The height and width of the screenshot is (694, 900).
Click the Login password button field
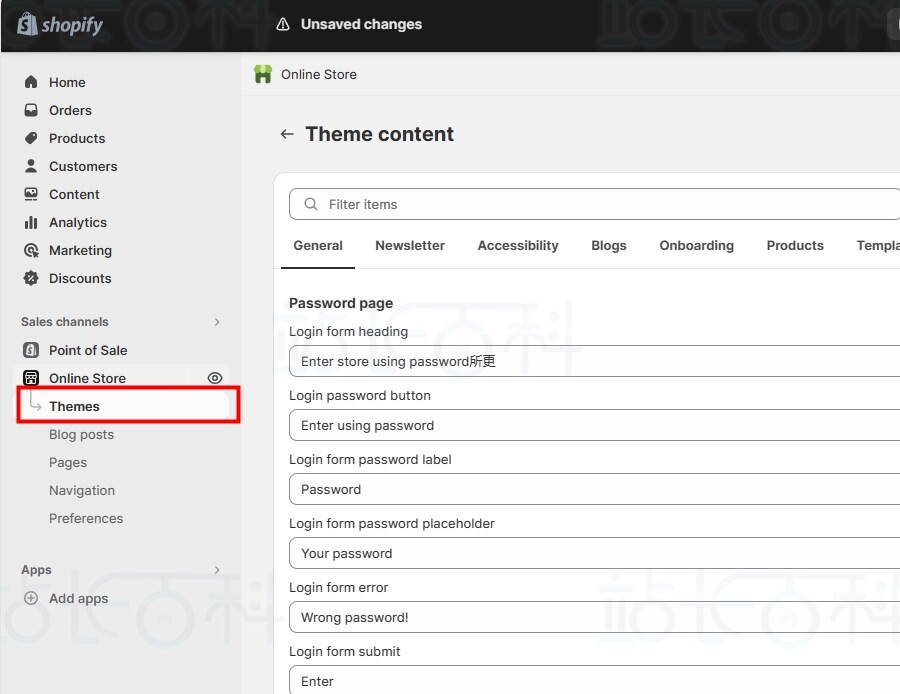pyautogui.click(x=594, y=425)
